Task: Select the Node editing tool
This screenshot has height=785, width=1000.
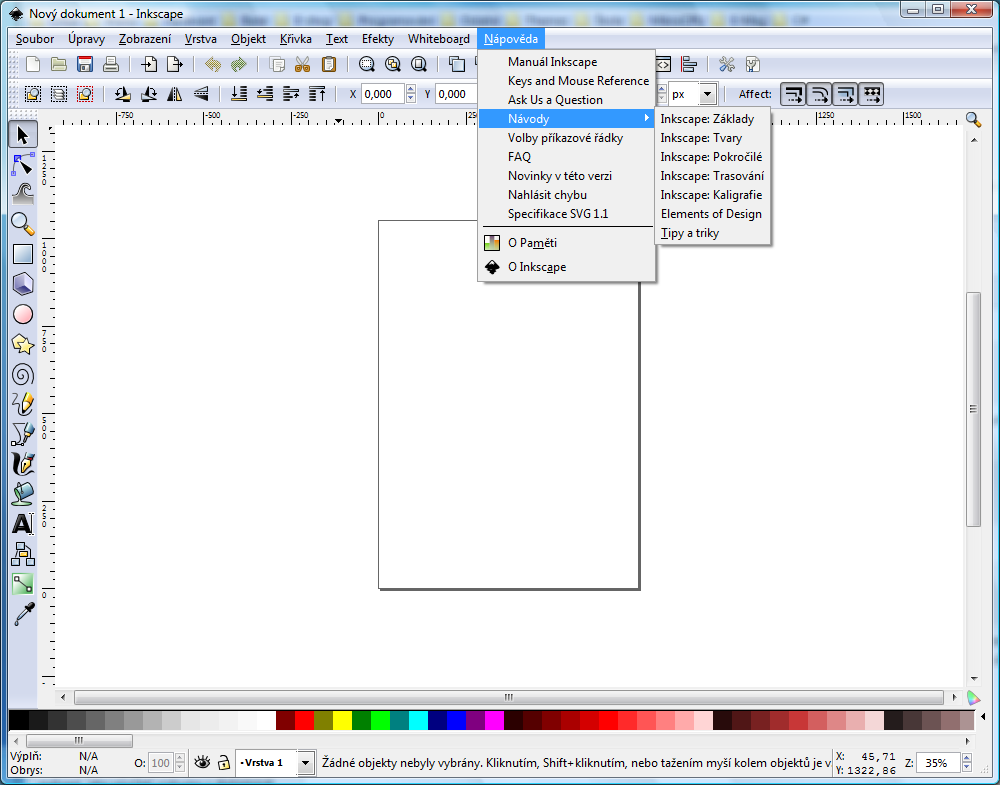Action: (23, 165)
